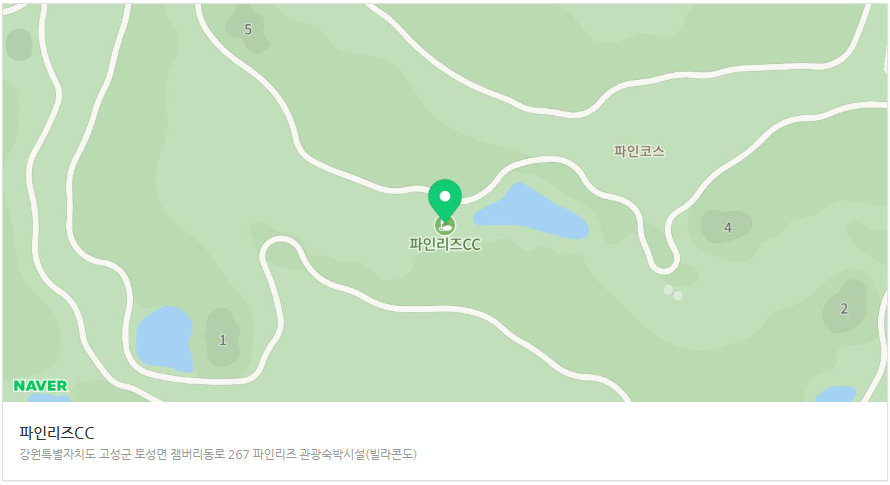
Task: Click the blue pond beside the pin
Action: (531, 213)
